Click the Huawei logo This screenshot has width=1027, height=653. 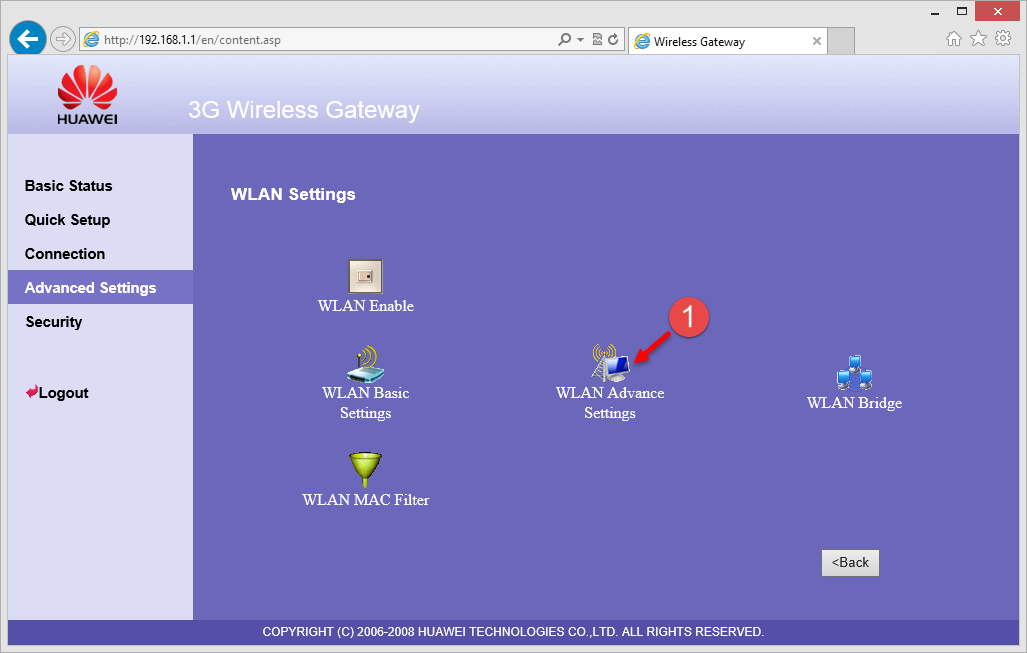click(87, 95)
